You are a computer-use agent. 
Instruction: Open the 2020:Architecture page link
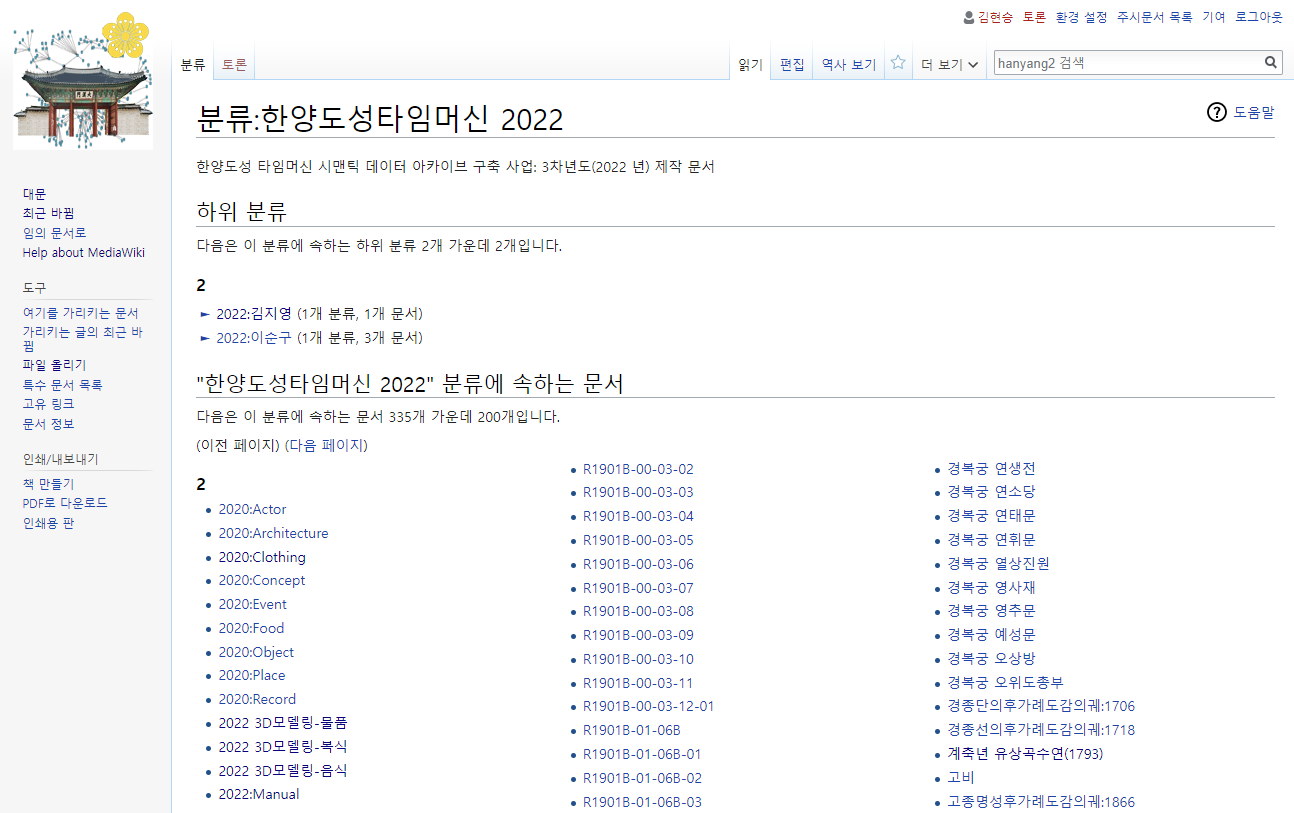click(x=273, y=533)
